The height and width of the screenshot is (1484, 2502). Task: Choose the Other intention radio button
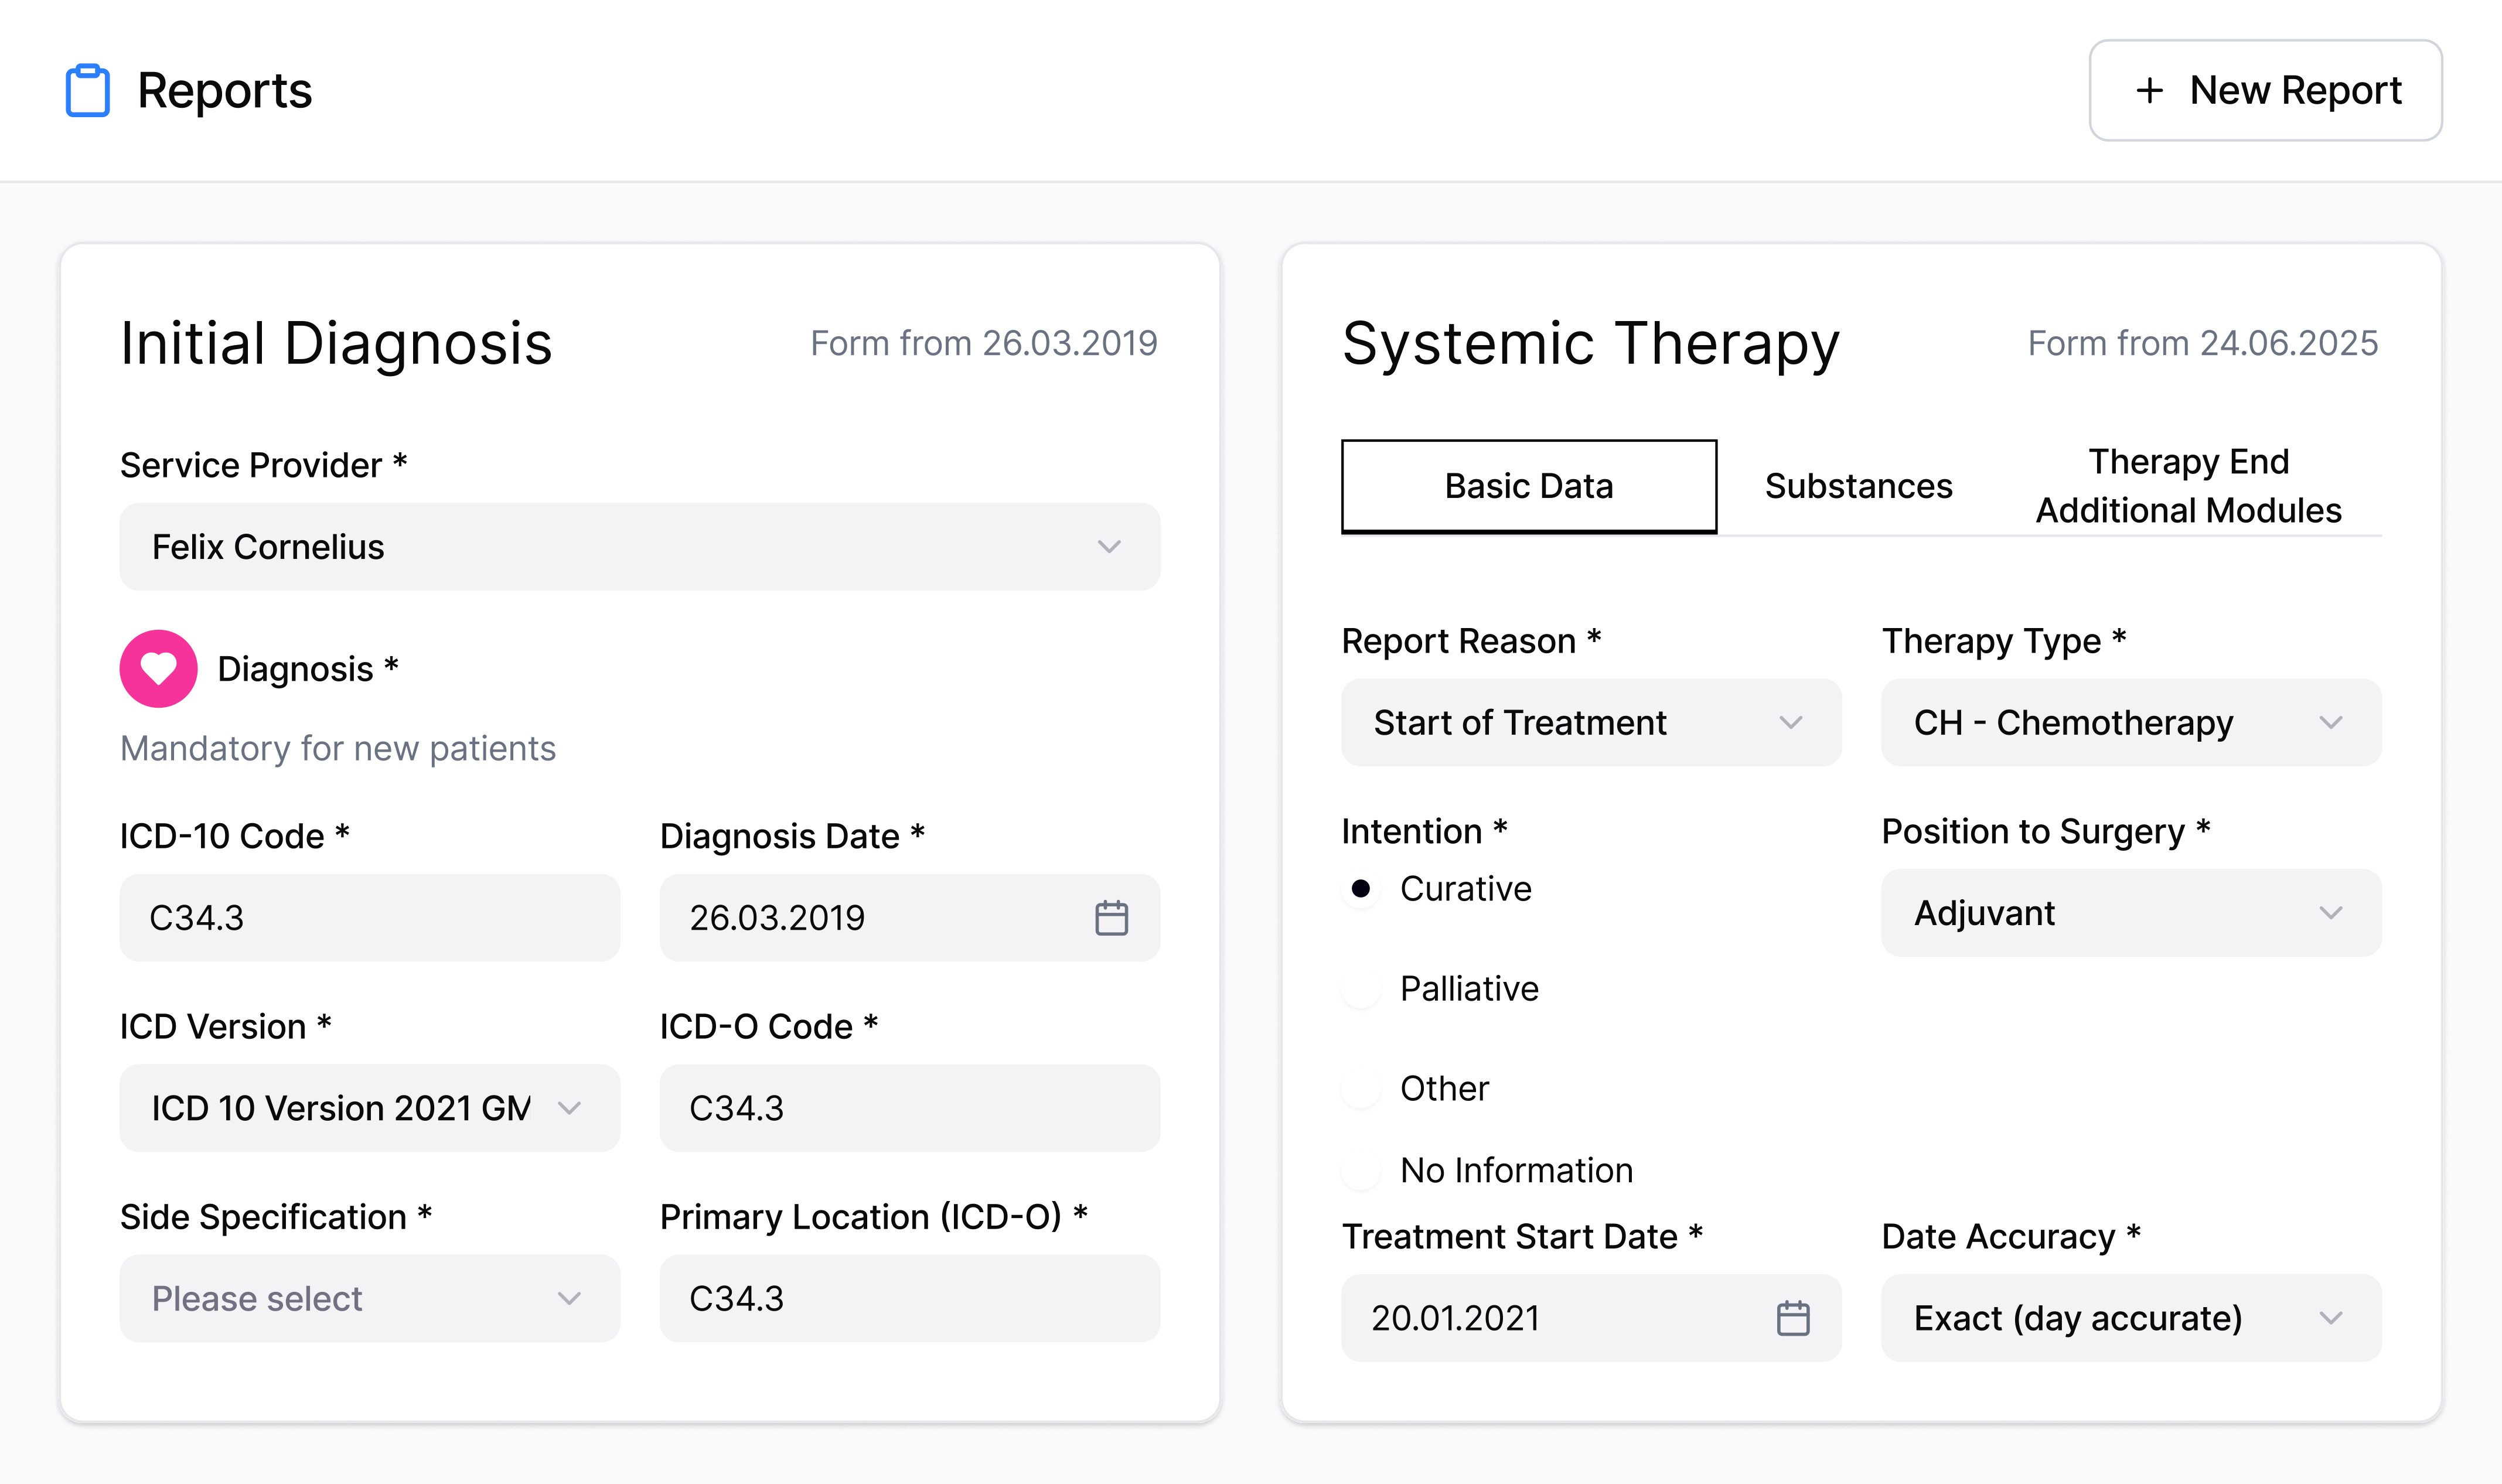(x=1360, y=1089)
